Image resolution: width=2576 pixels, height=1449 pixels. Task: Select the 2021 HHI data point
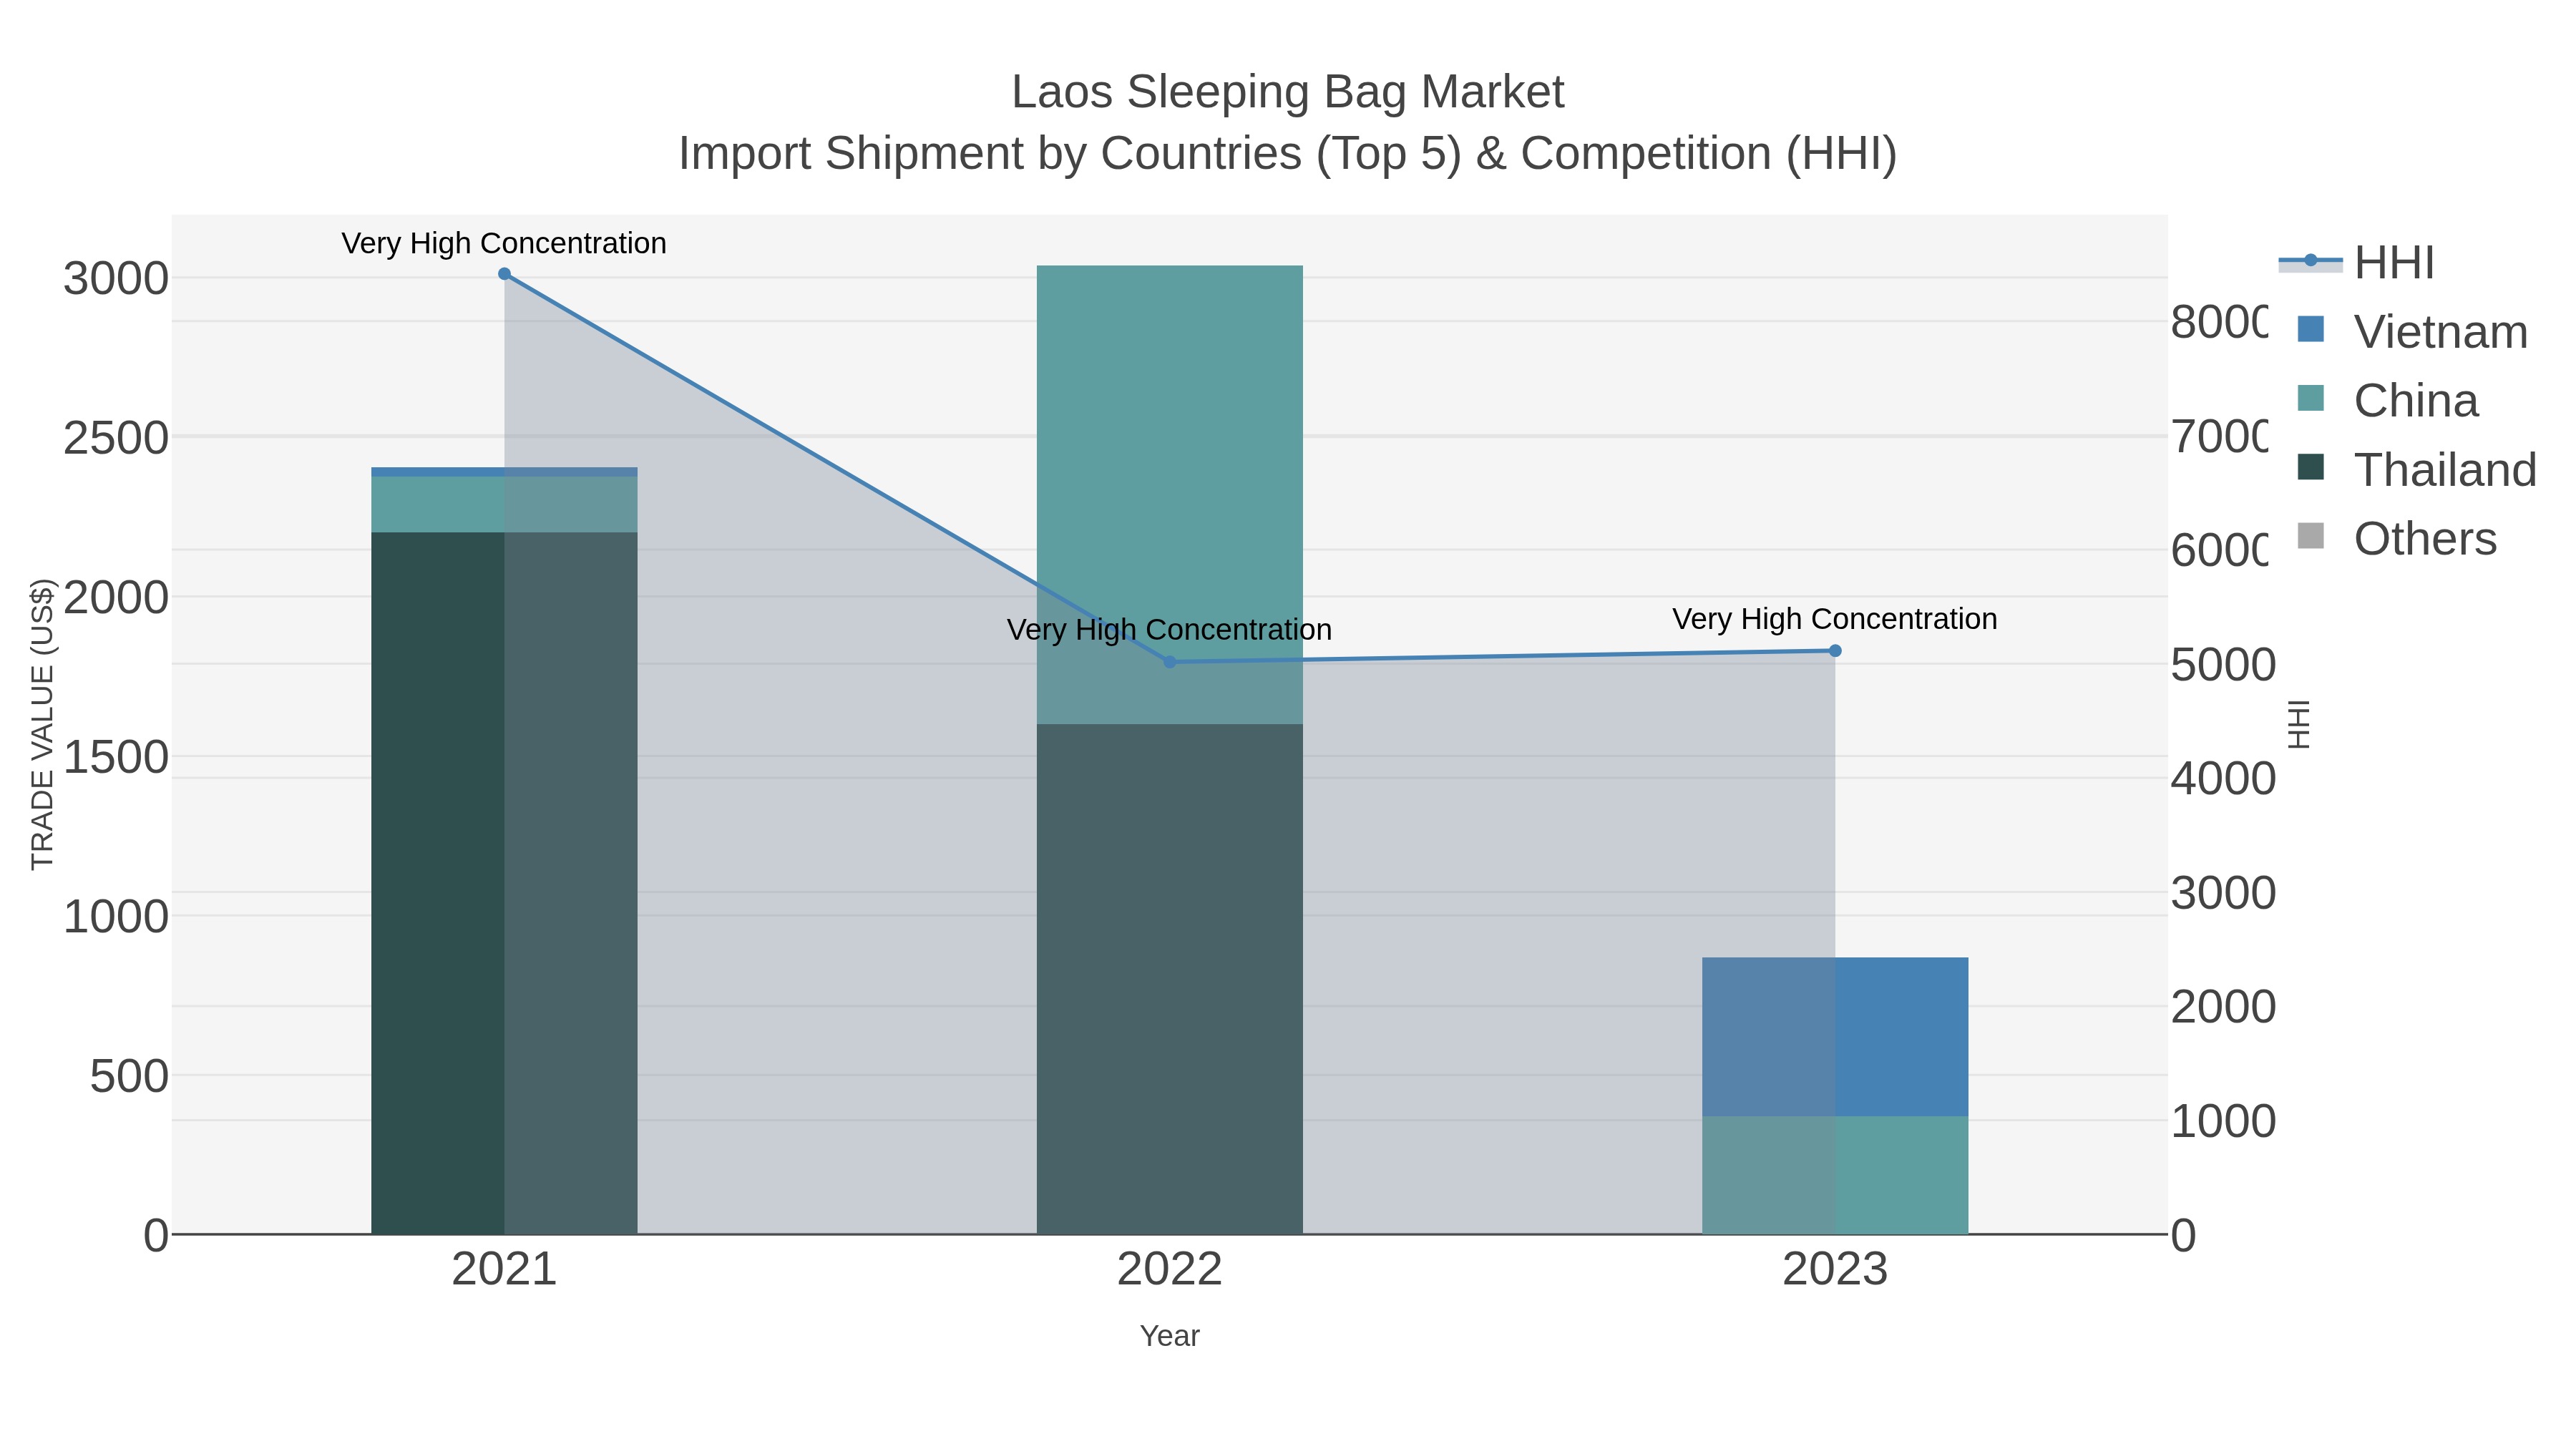pyautogui.click(x=504, y=274)
